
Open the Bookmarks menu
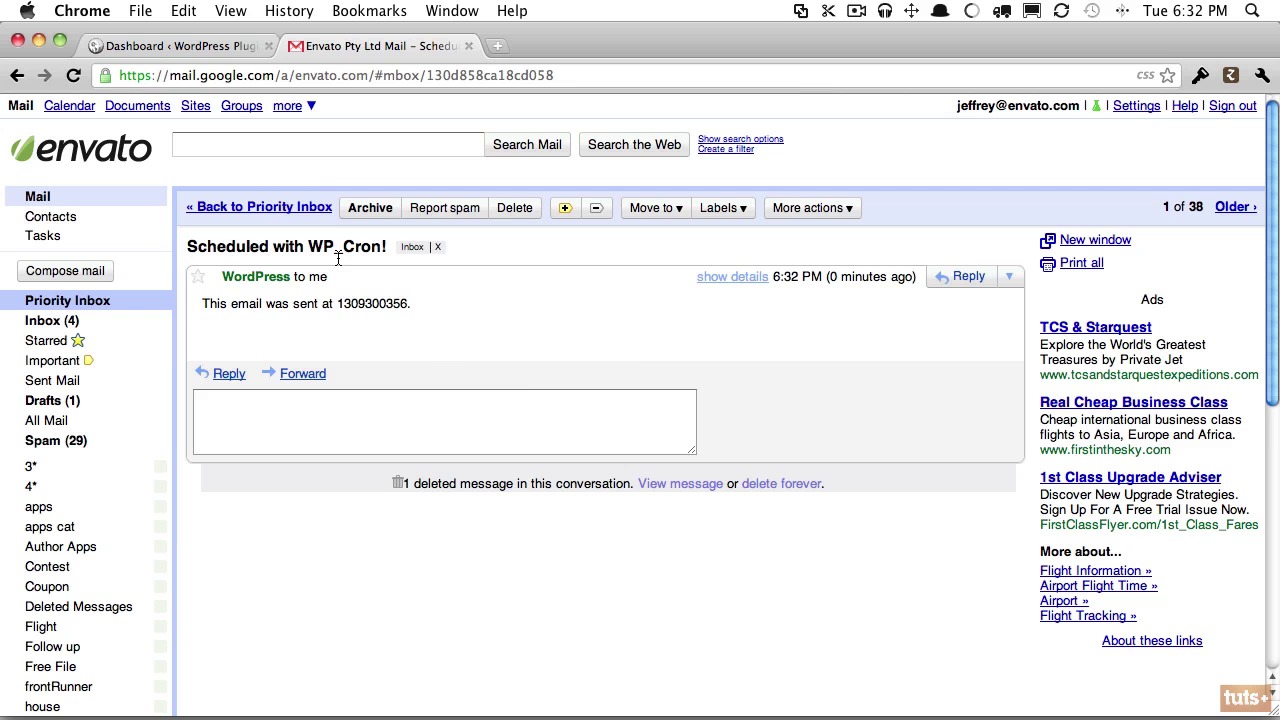[x=369, y=11]
